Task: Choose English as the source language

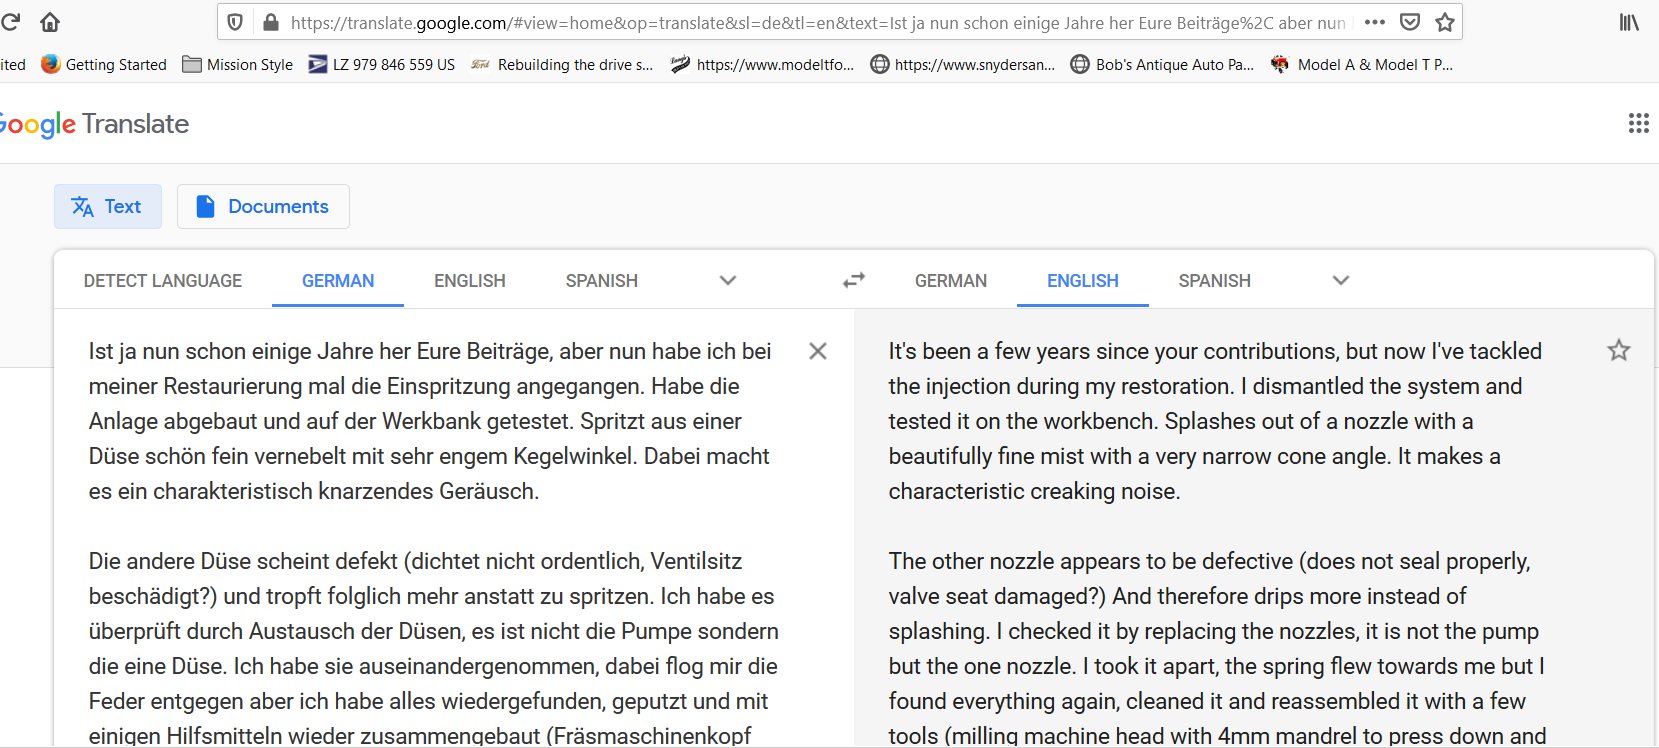Action: click(469, 281)
